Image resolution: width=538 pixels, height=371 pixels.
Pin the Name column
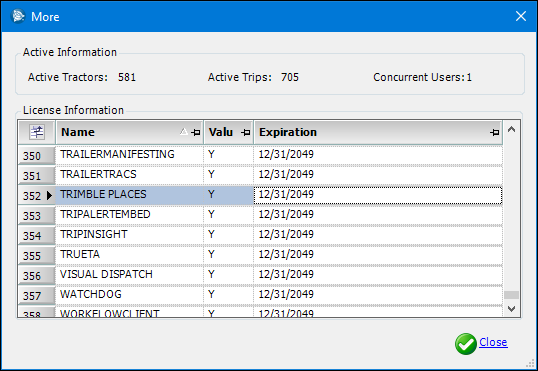[196, 132]
